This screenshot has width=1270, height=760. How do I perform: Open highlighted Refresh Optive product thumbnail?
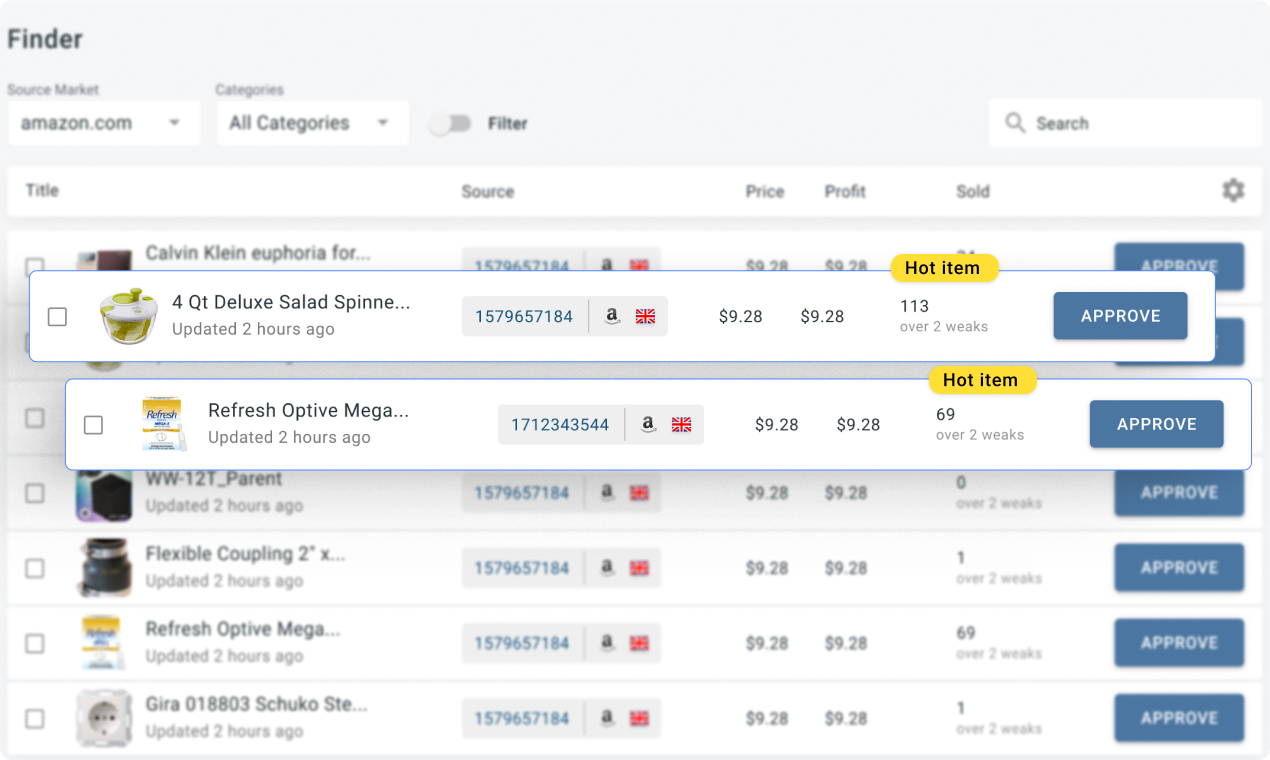[x=162, y=424]
